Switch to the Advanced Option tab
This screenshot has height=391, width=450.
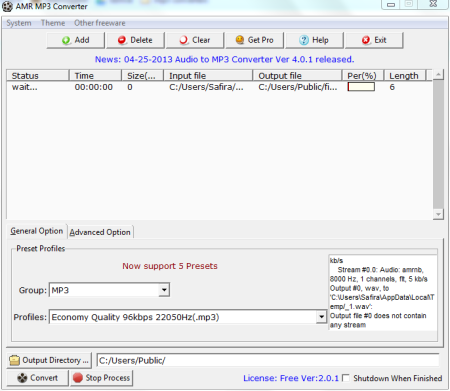point(100,232)
